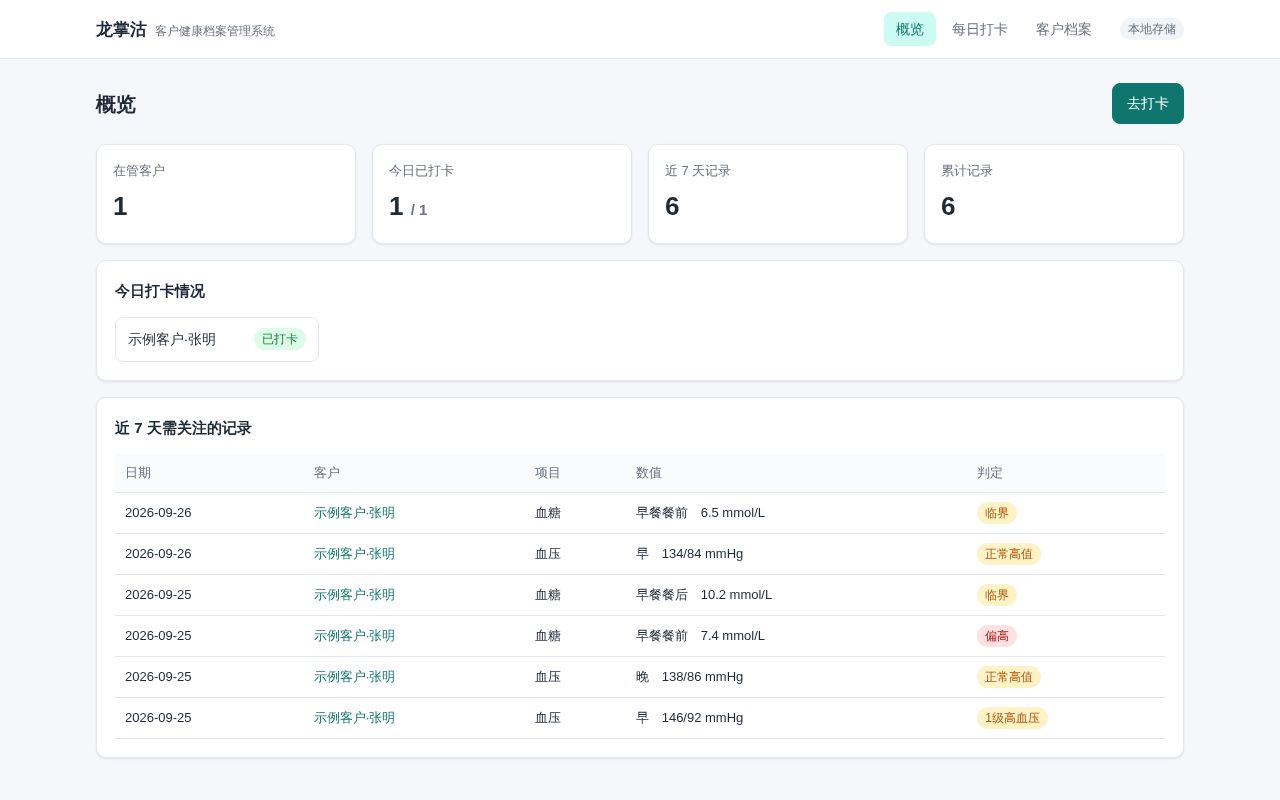1280x800 pixels.
Task: Click the 近 7 天需关注的记录 heading
Action: click(183, 428)
